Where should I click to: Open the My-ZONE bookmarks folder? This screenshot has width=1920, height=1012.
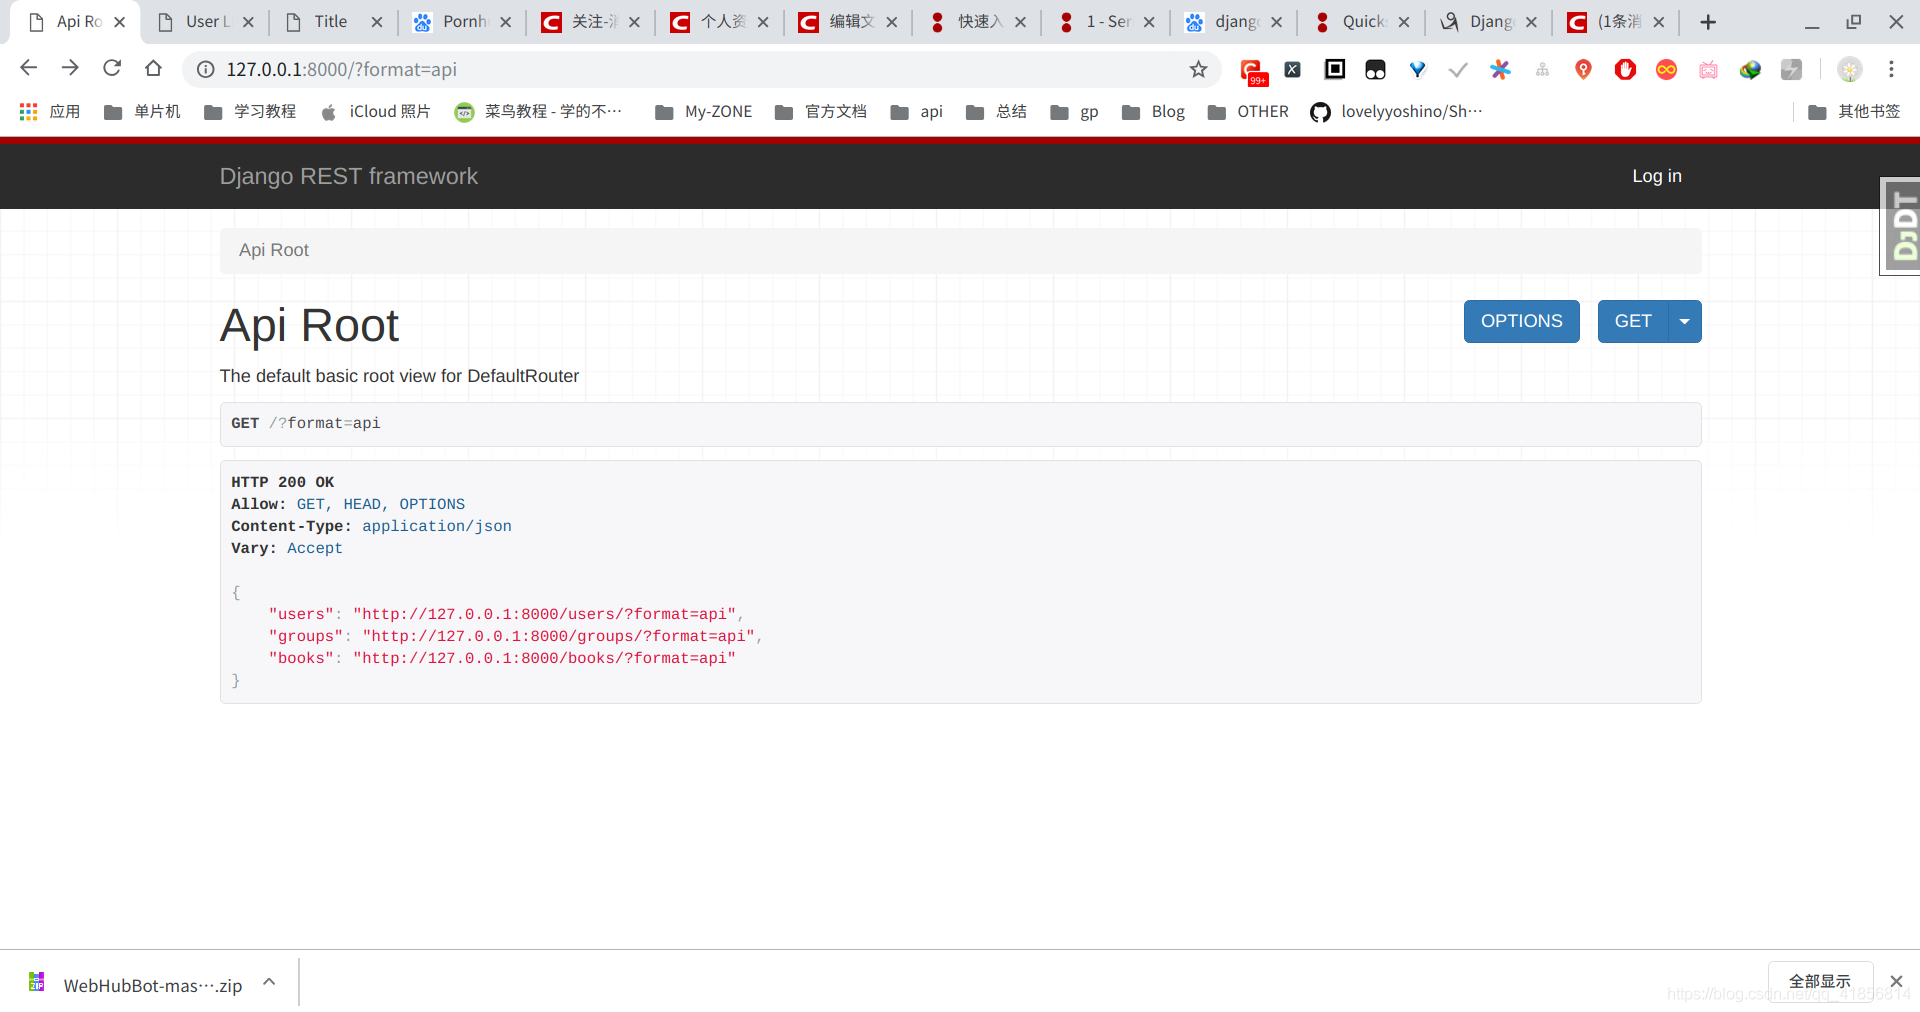pos(703,111)
